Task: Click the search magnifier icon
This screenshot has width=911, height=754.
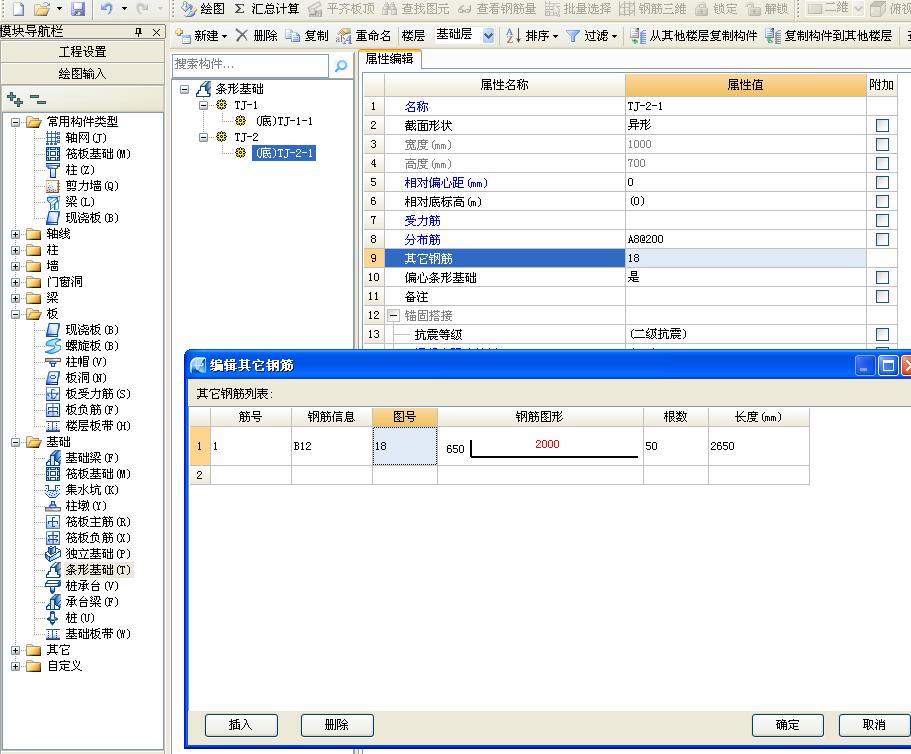Action: coord(341,65)
